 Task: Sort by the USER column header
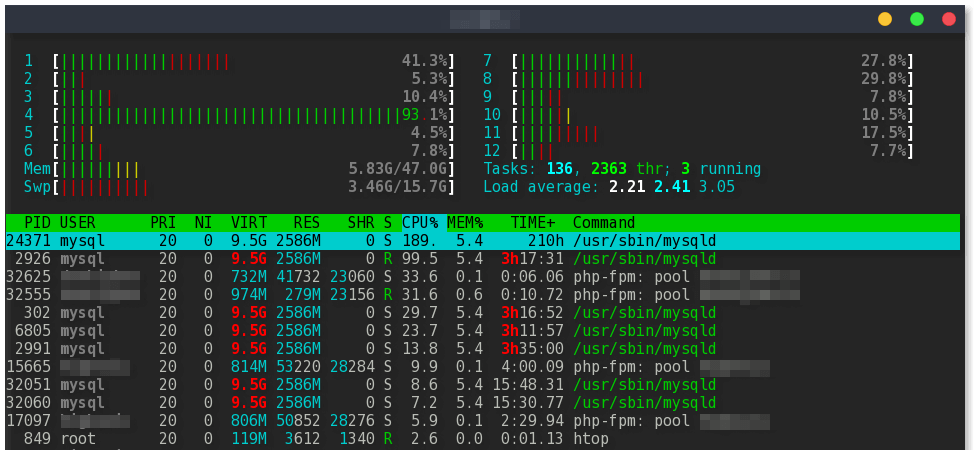(78, 223)
